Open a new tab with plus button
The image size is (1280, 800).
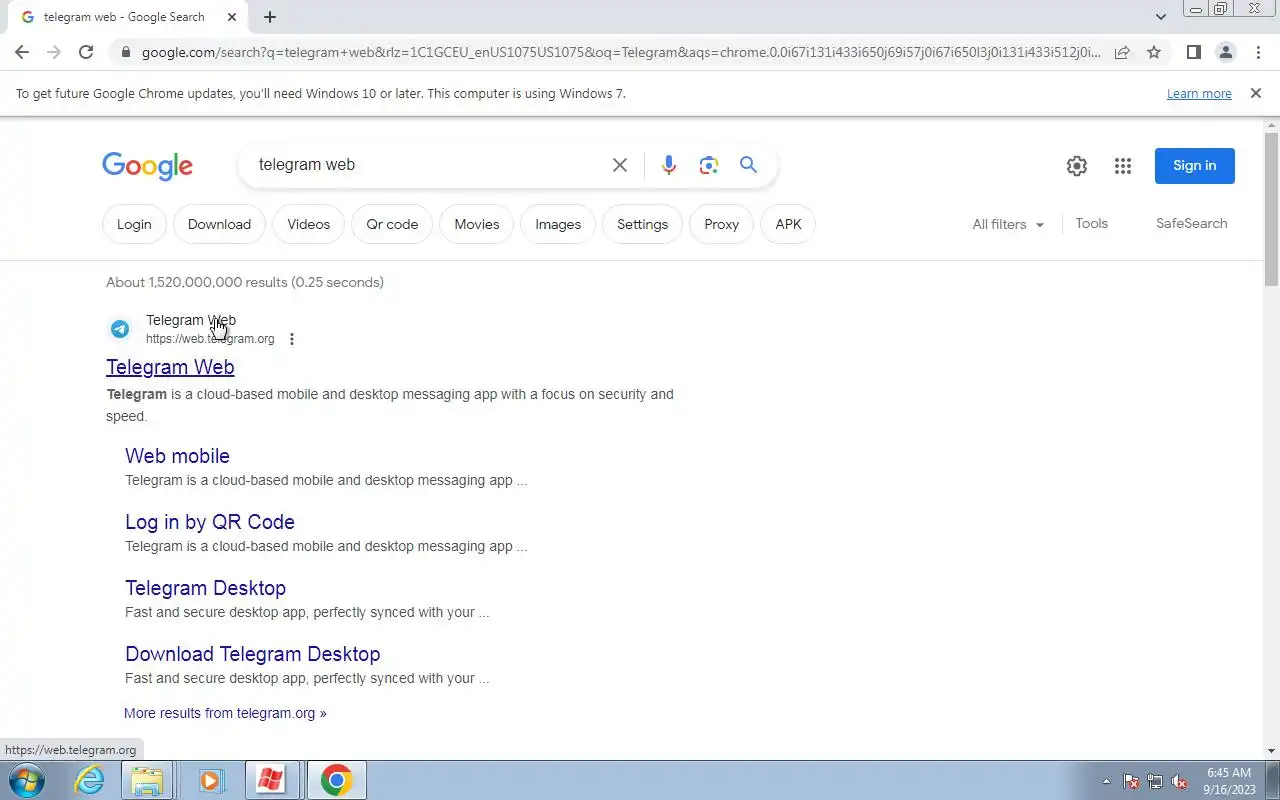pos(270,17)
